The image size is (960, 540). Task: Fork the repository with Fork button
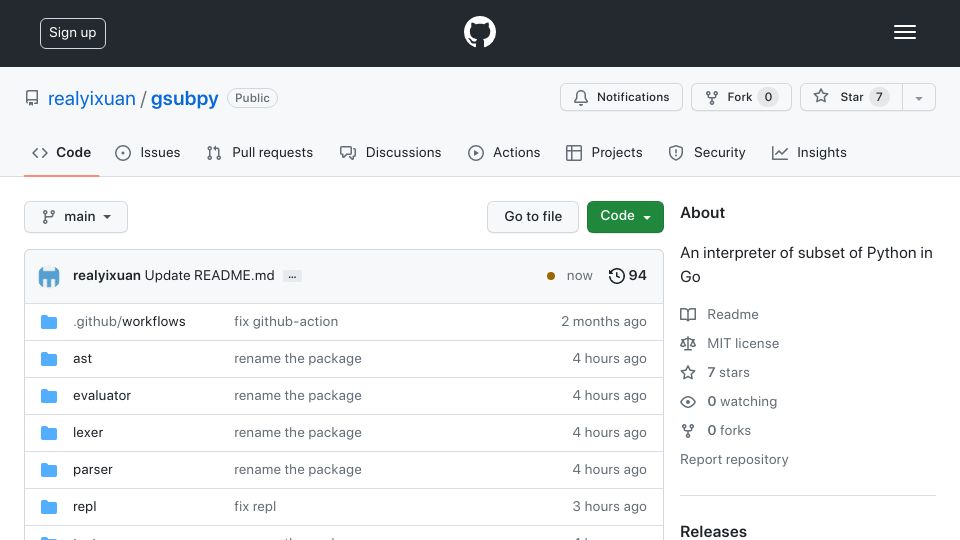coord(741,97)
